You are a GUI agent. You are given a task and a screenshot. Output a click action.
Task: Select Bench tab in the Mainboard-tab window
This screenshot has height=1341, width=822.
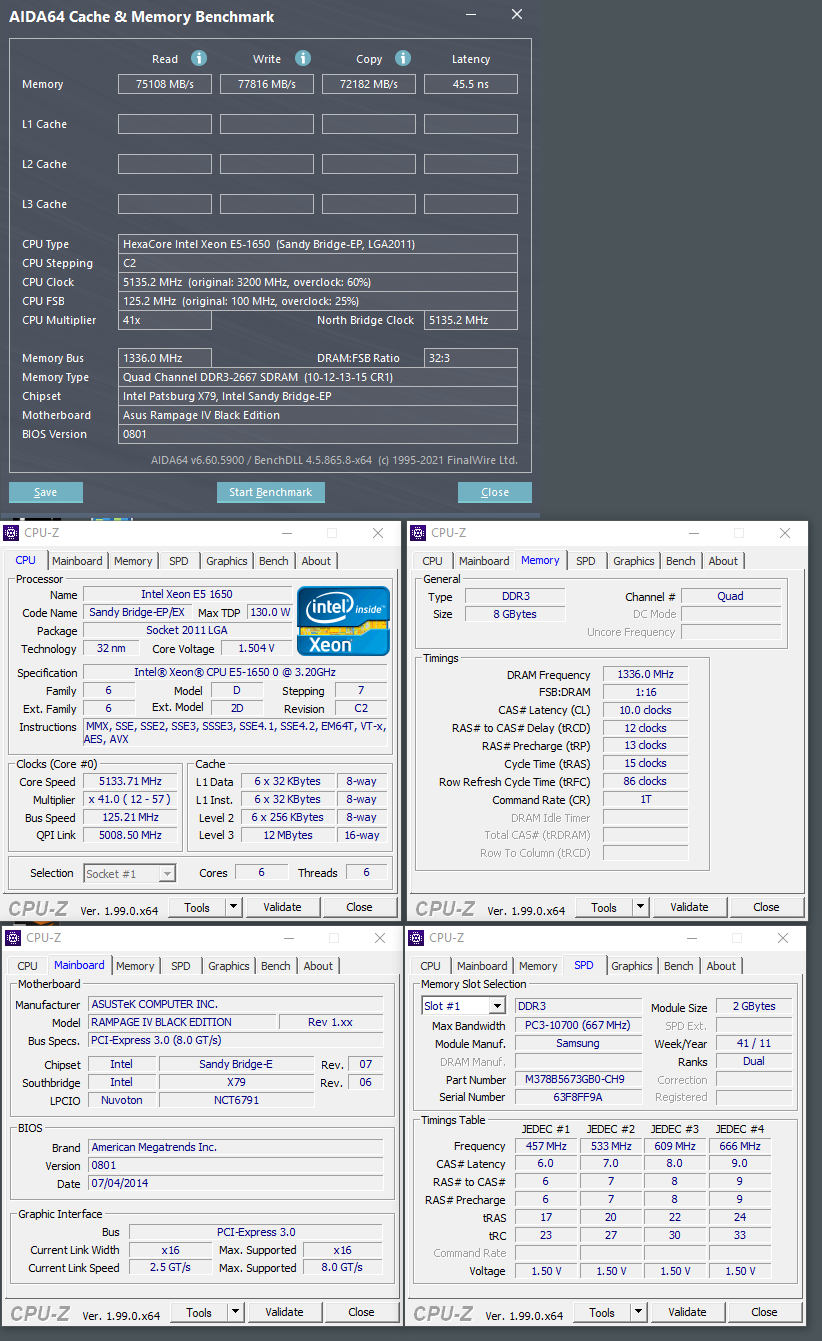click(x=276, y=966)
